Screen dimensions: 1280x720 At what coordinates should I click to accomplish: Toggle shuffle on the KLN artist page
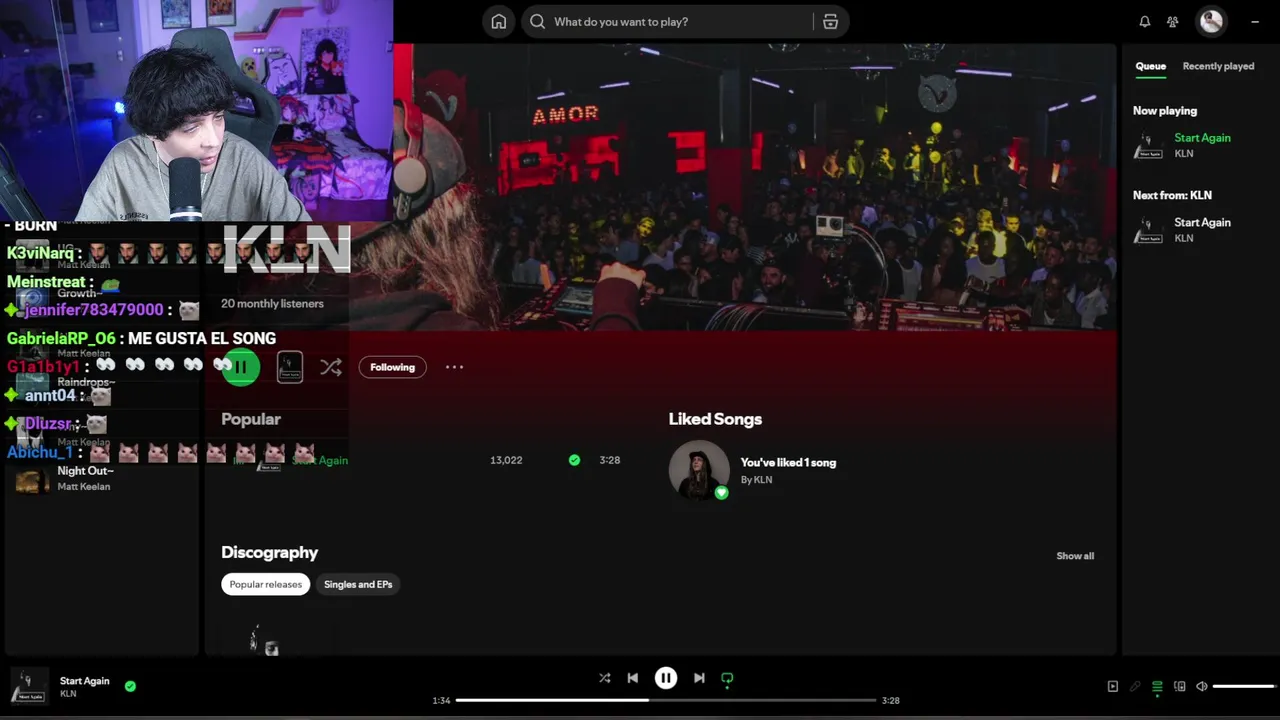point(331,367)
